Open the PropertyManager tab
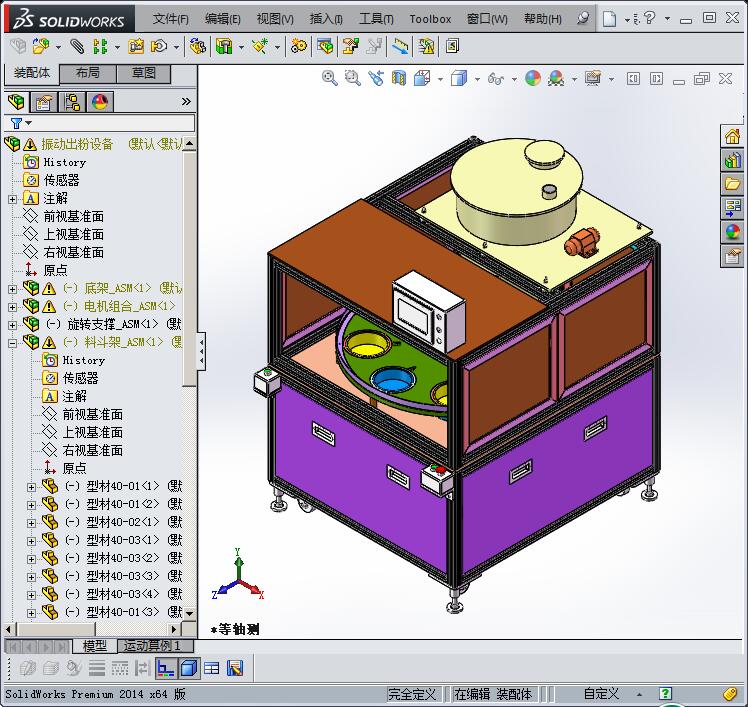This screenshot has height=707, width=748. tap(43, 102)
